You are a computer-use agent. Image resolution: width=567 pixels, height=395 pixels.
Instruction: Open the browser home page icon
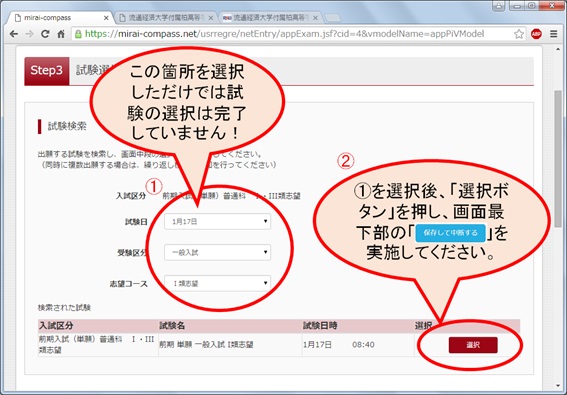tap(61, 34)
